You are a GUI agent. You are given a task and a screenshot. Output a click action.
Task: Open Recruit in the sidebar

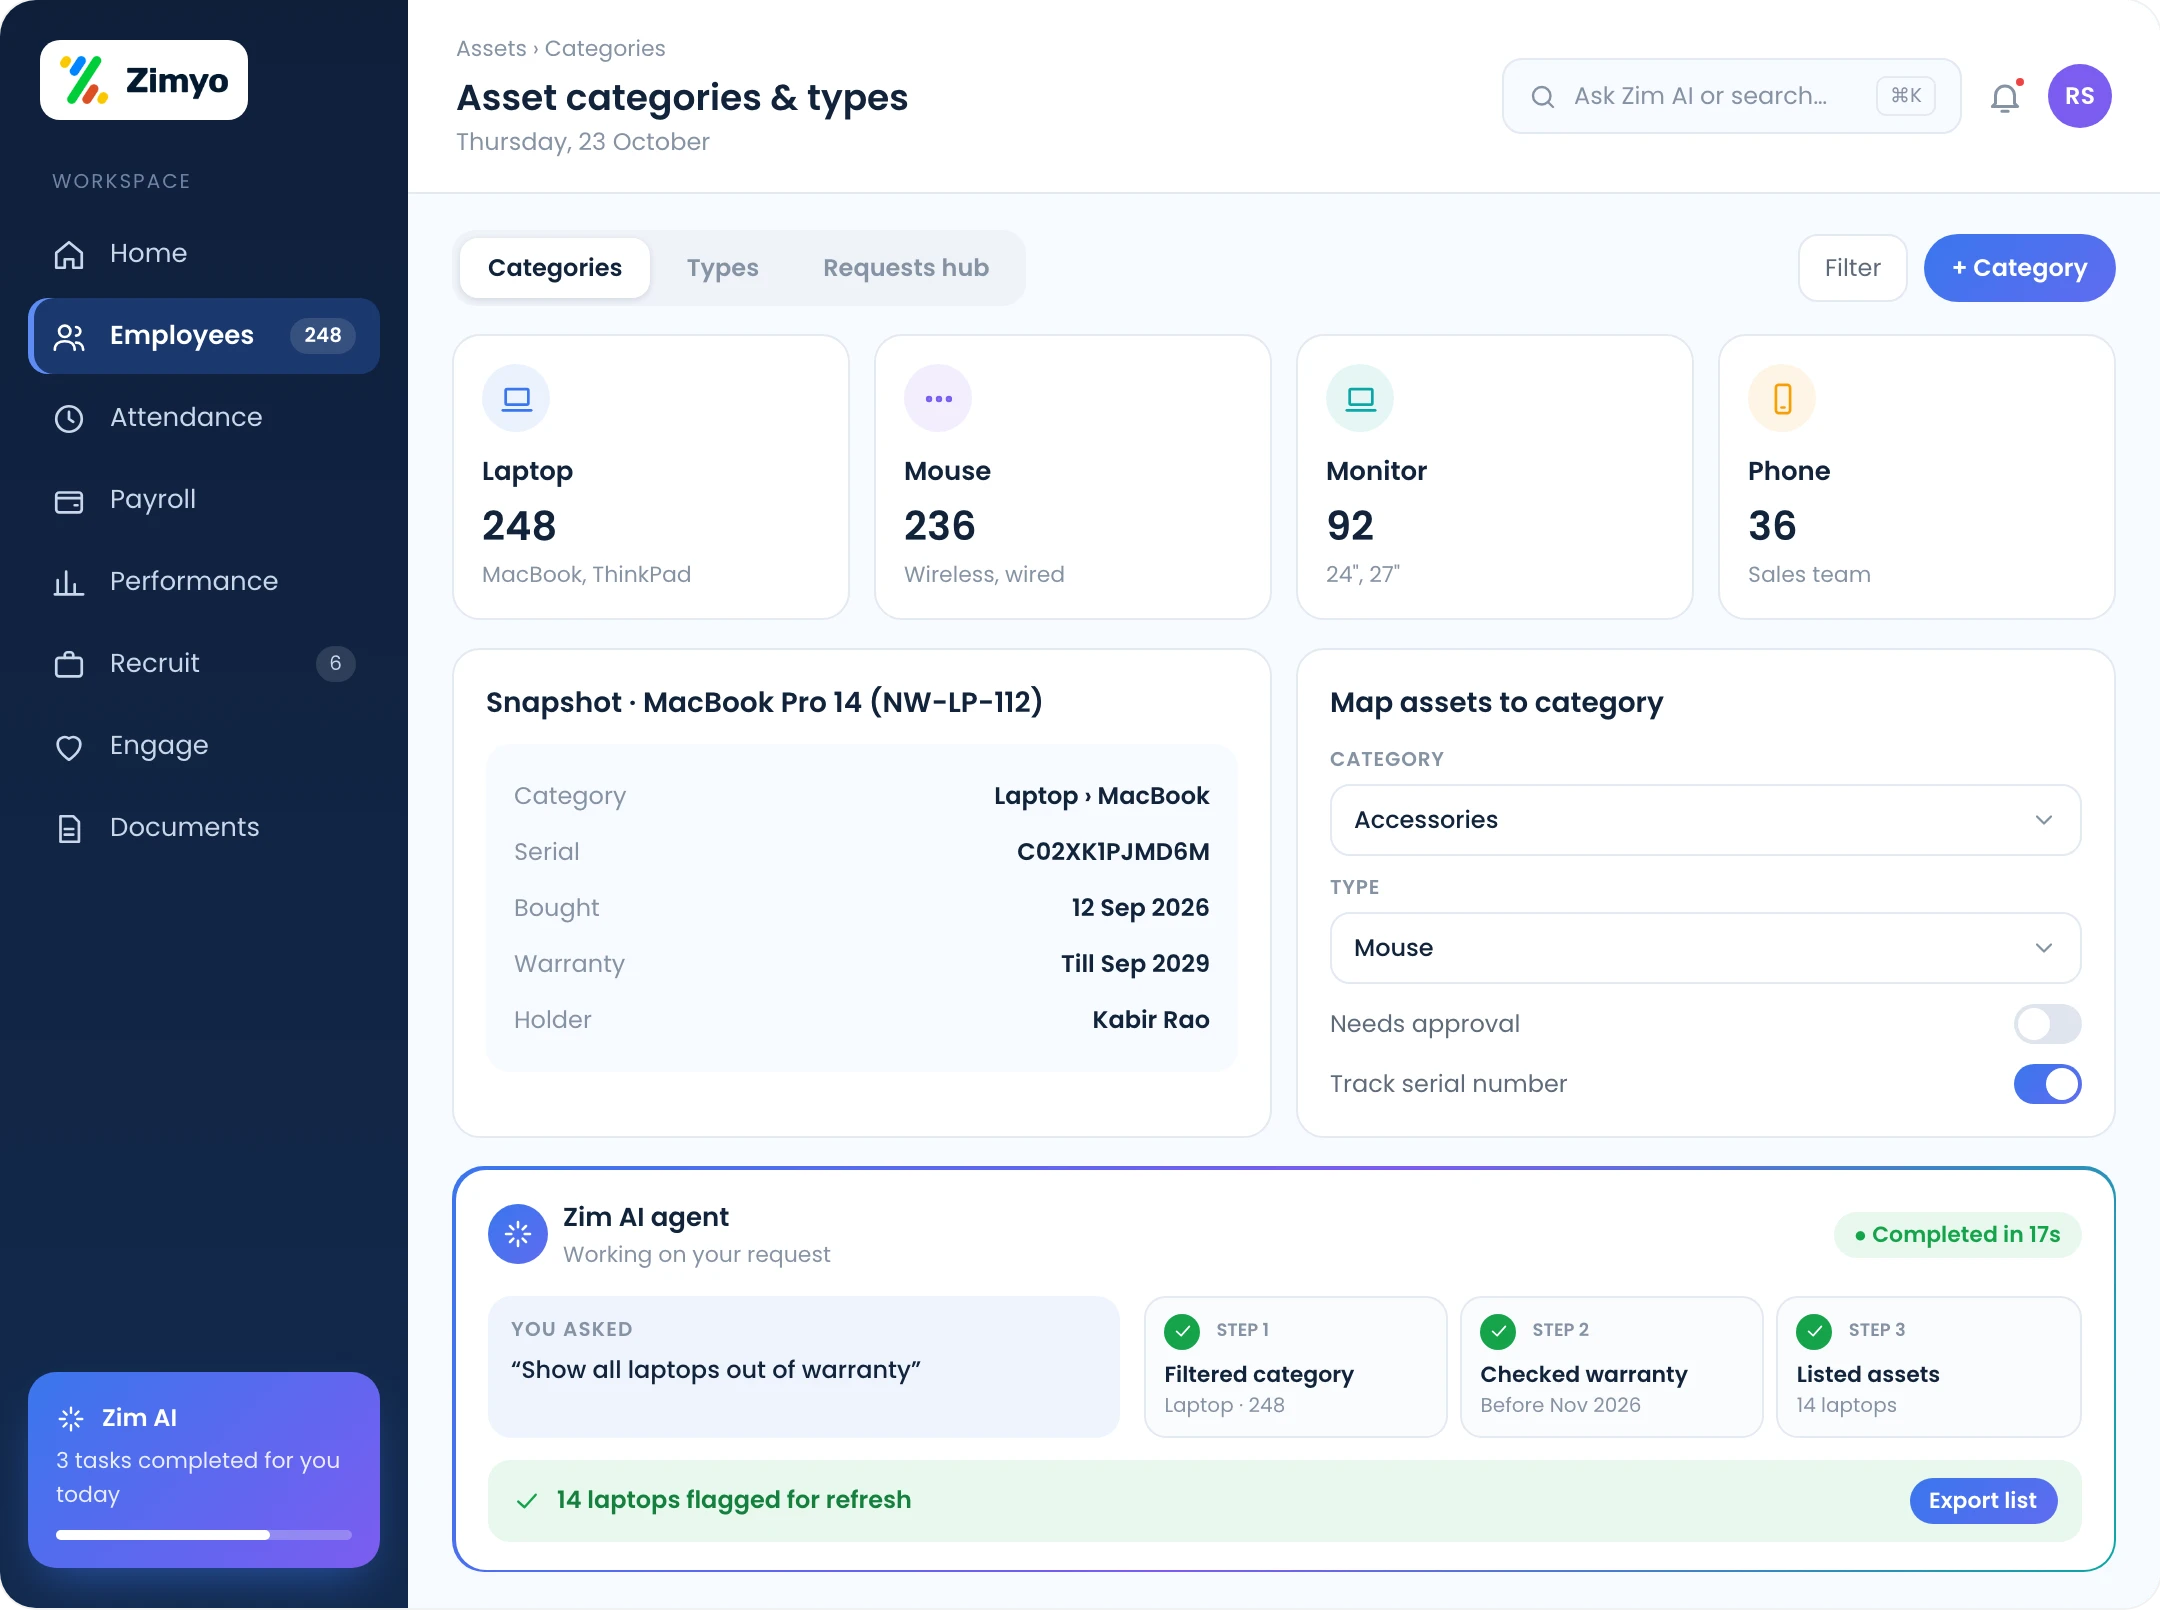pyautogui.click(x=204, y=664)
